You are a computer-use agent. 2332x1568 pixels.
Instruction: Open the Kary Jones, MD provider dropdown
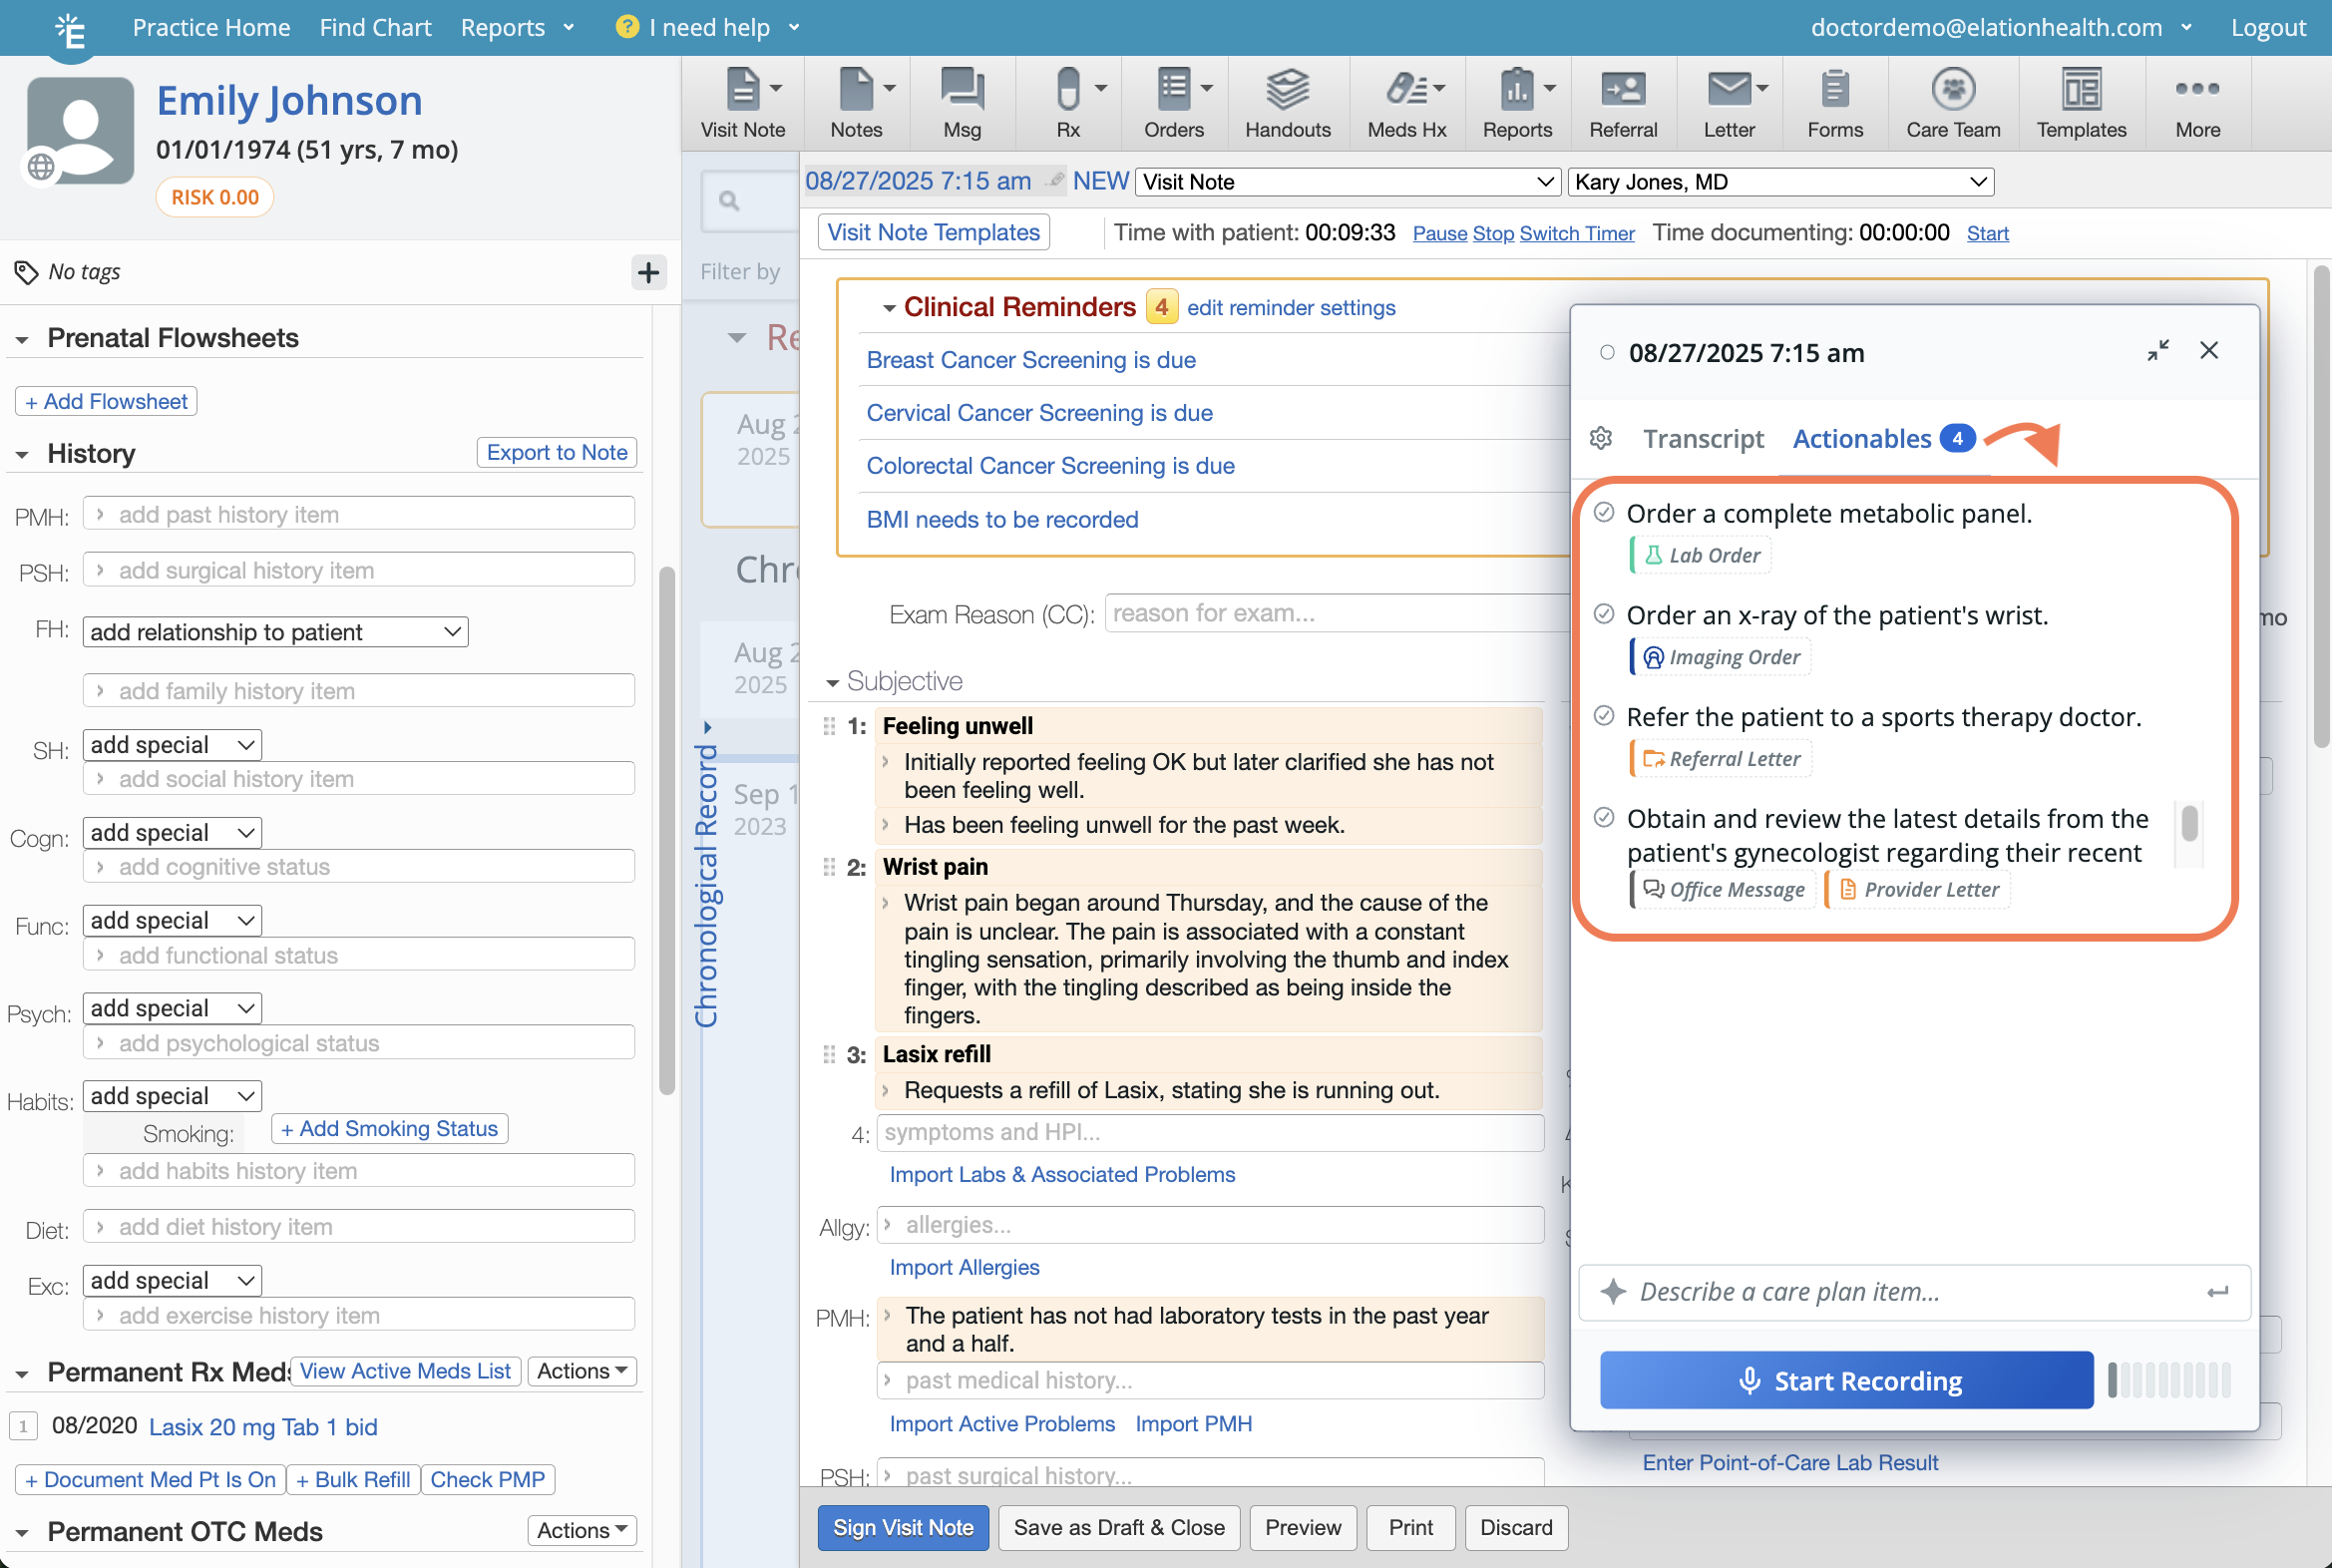pos(1780,182)
